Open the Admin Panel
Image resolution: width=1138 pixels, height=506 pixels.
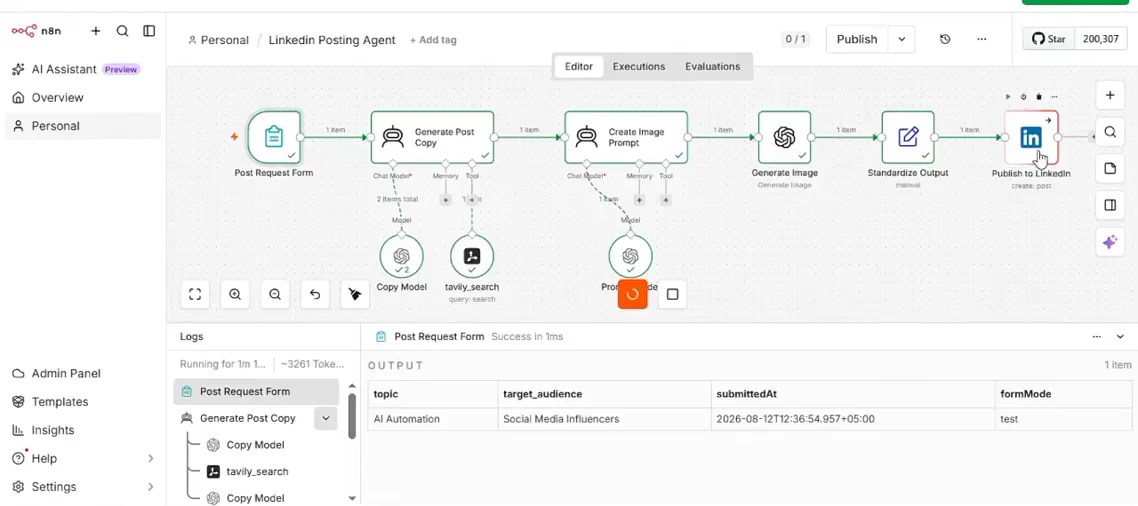pyautogui.click(x=83, y=373)
